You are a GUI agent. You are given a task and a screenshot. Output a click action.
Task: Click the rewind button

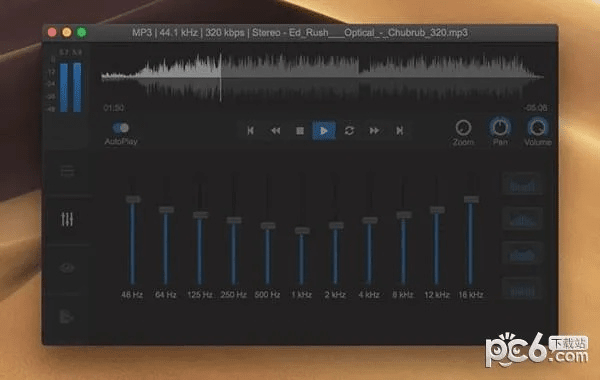(x=276, y=131)
